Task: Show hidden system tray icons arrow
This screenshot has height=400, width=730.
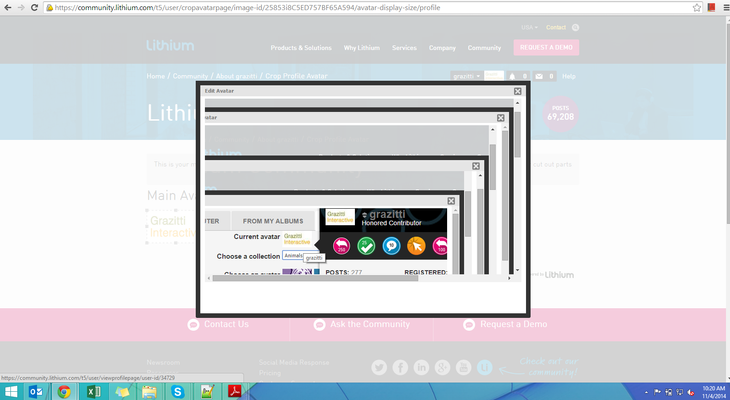Action: [x=646, y=392]
